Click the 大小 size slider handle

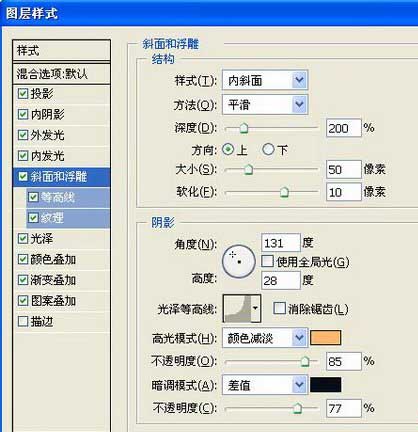(248, 170)
